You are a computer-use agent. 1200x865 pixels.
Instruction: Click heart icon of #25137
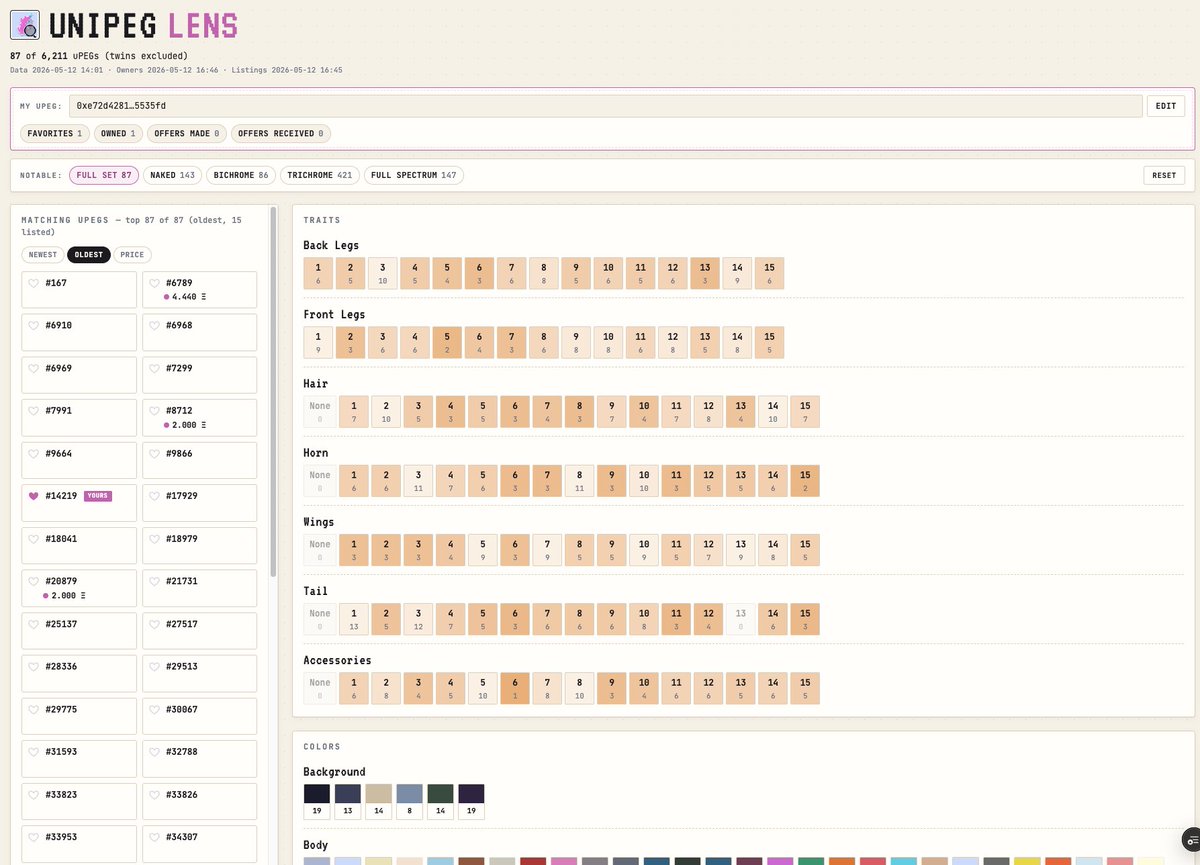34,624
